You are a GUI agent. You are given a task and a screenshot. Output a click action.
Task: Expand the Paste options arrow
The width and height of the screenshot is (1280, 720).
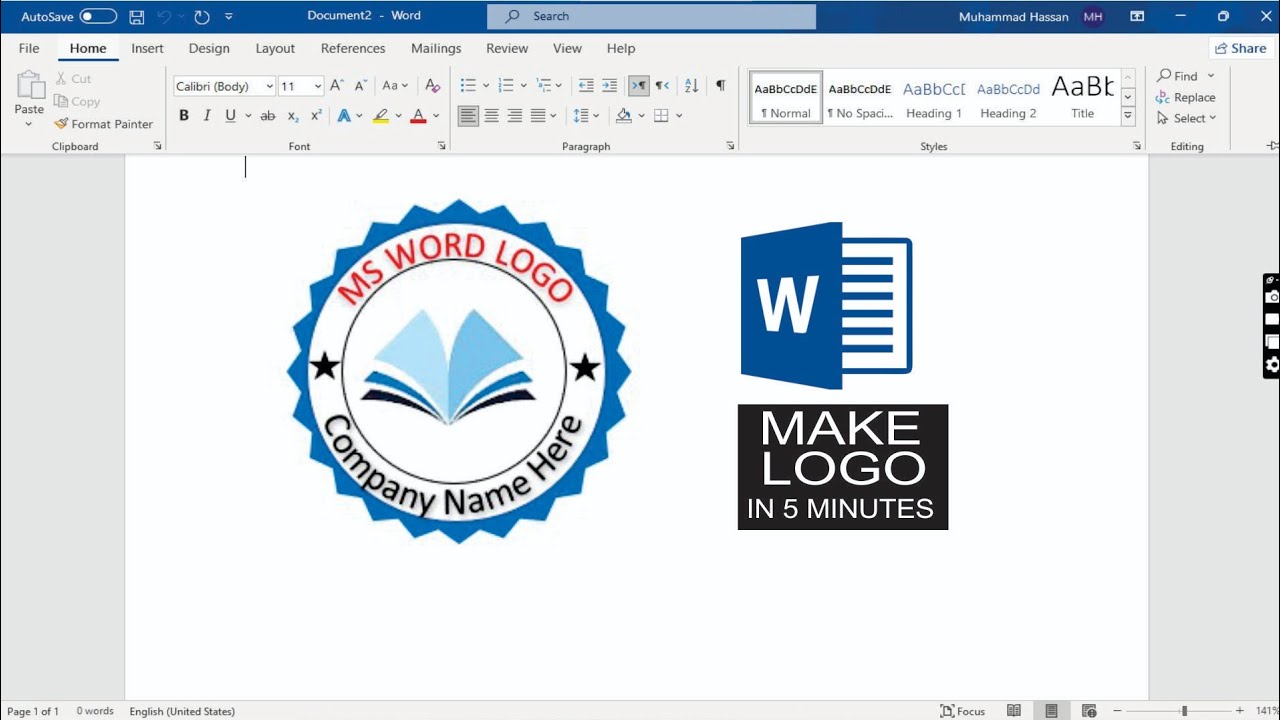click(x=29, y=125)
